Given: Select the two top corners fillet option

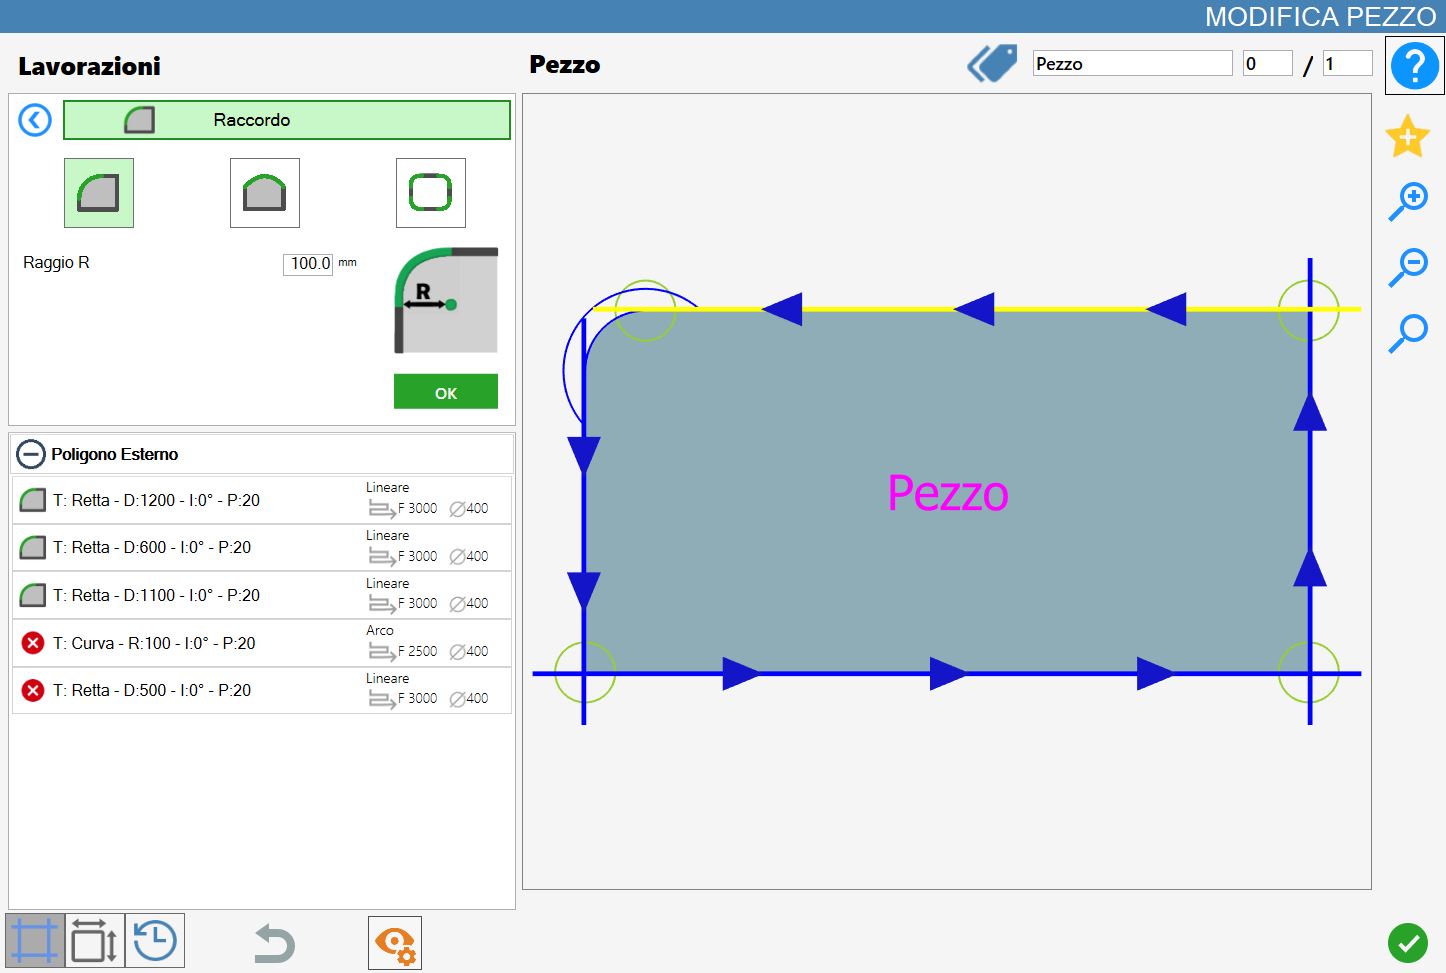Looking at the screenshot, I should [x=265, y=193].
